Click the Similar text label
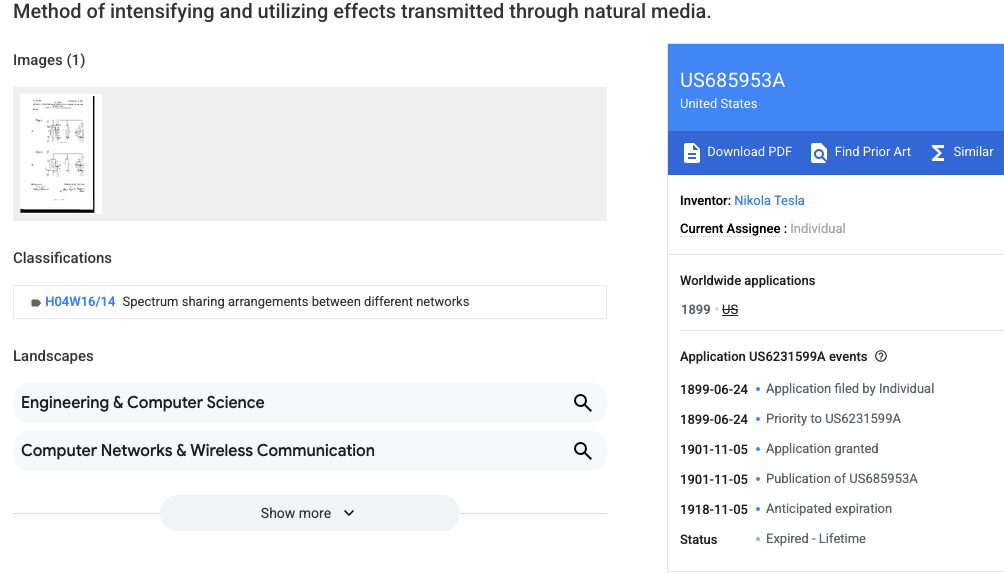The image size is (1004, 573). tap(973, 152)
